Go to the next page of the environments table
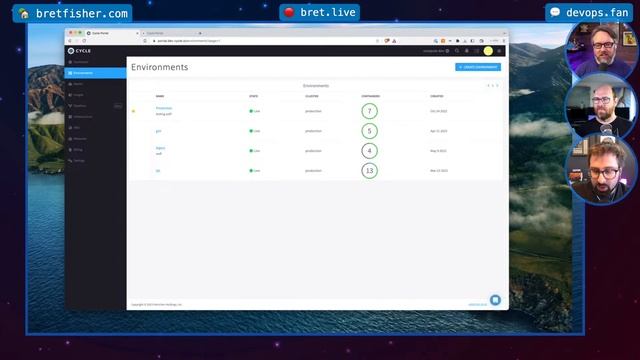The height and width of the screenshot is (360, 640). (x=497, y=86)
